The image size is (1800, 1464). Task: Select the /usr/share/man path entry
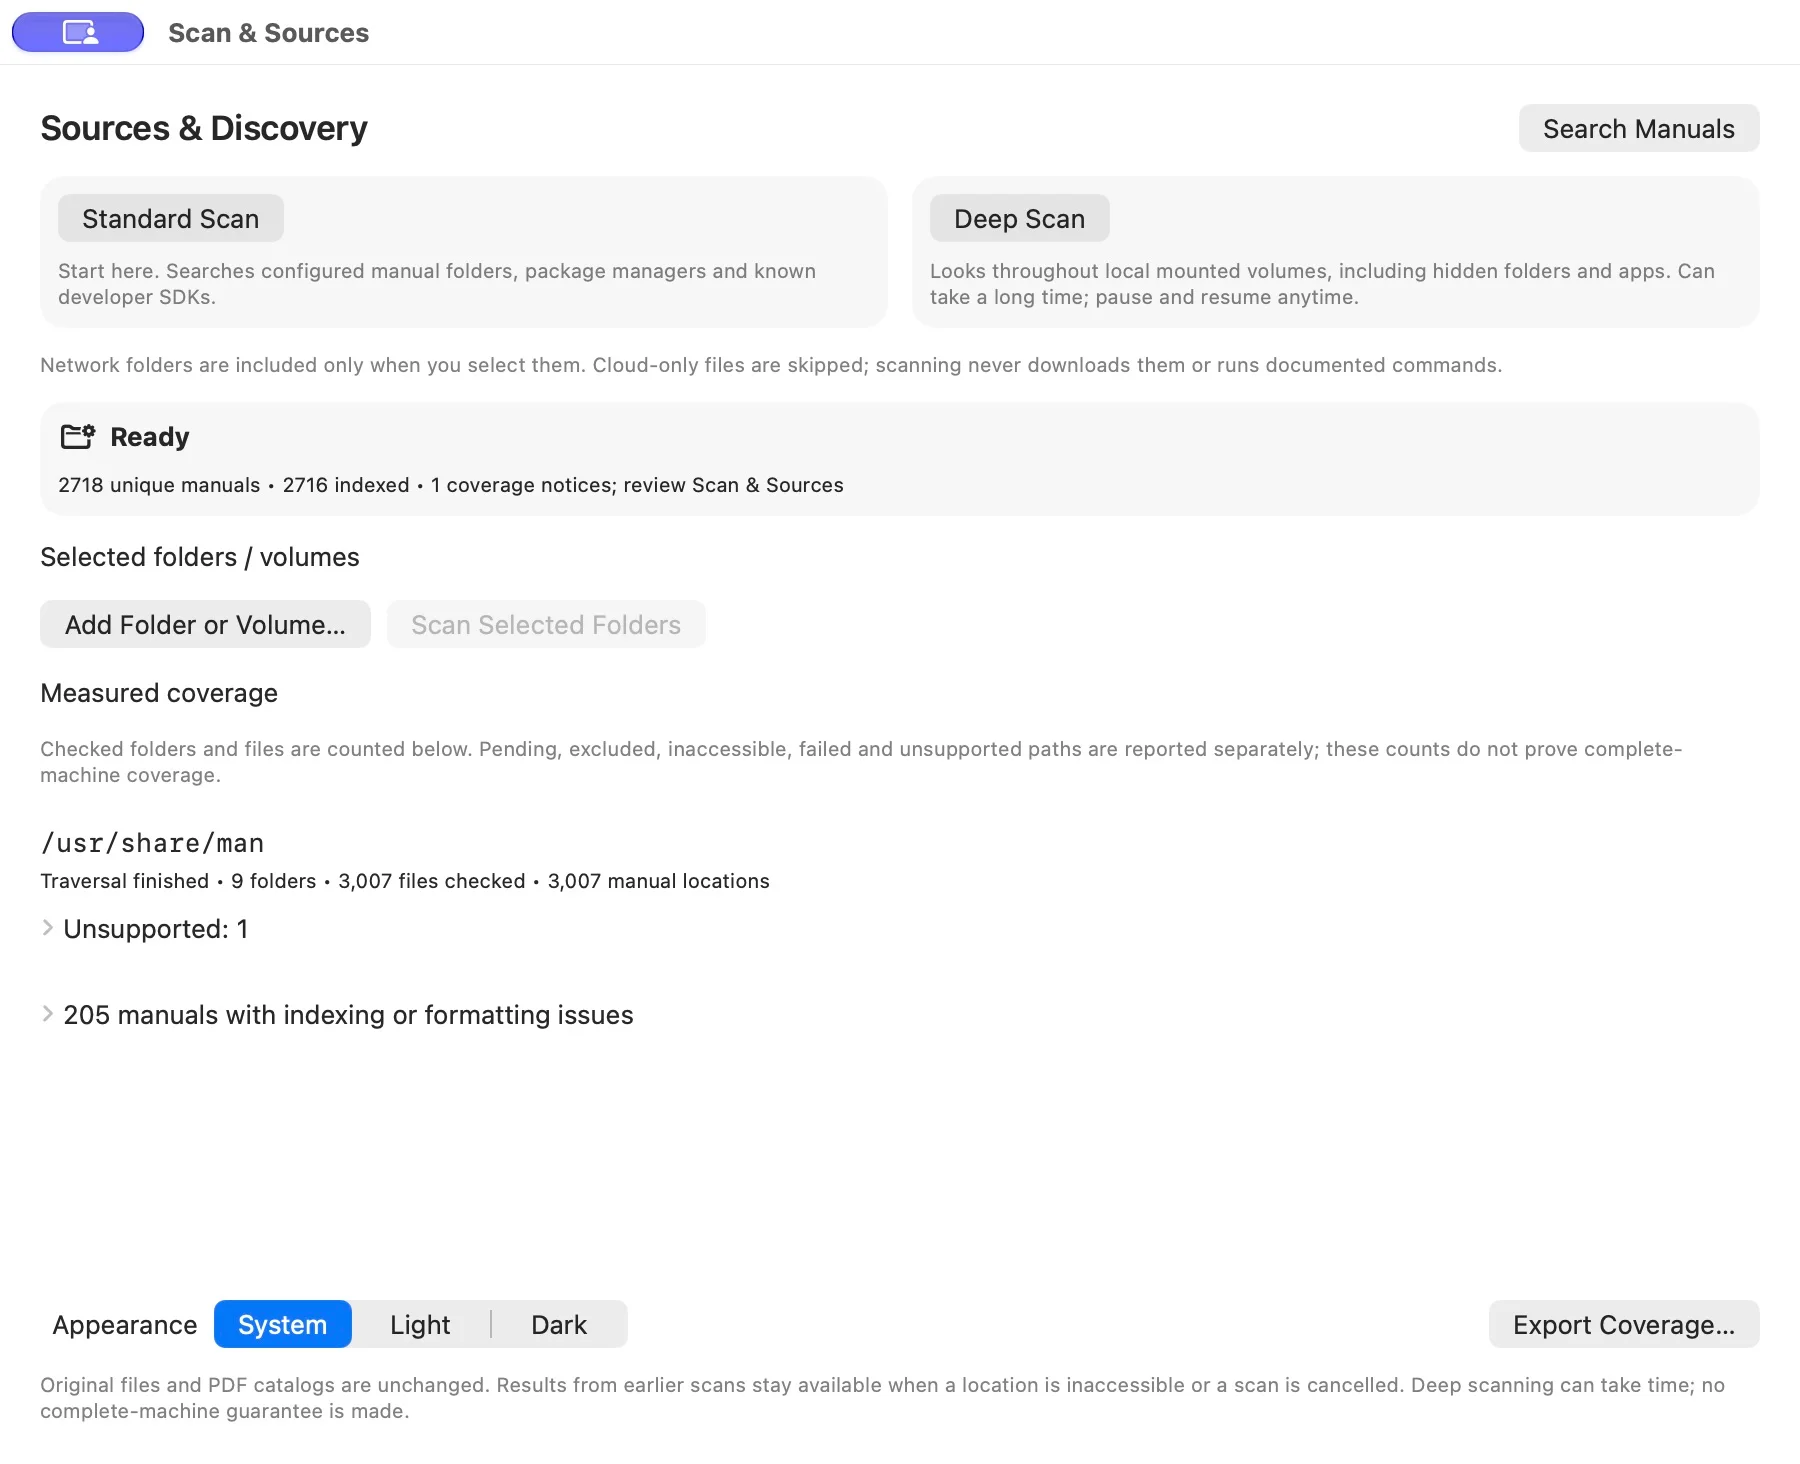click(x=152, y=843)
